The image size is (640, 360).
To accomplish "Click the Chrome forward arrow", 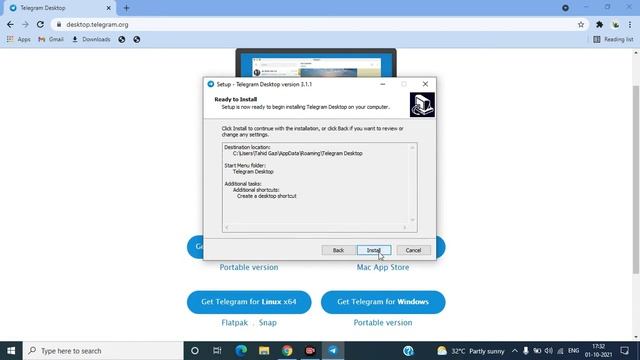I will (25, 24).
